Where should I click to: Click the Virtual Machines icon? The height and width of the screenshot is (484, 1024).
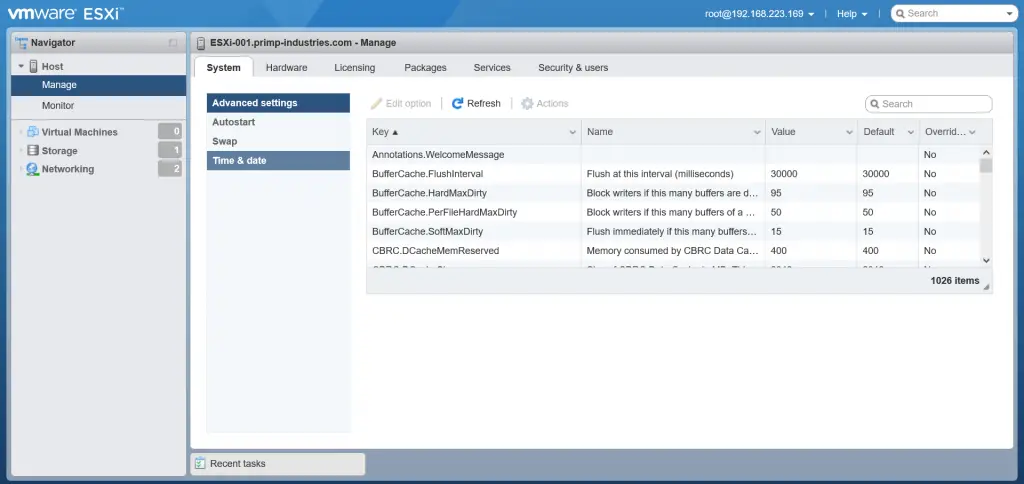[33, 132]
